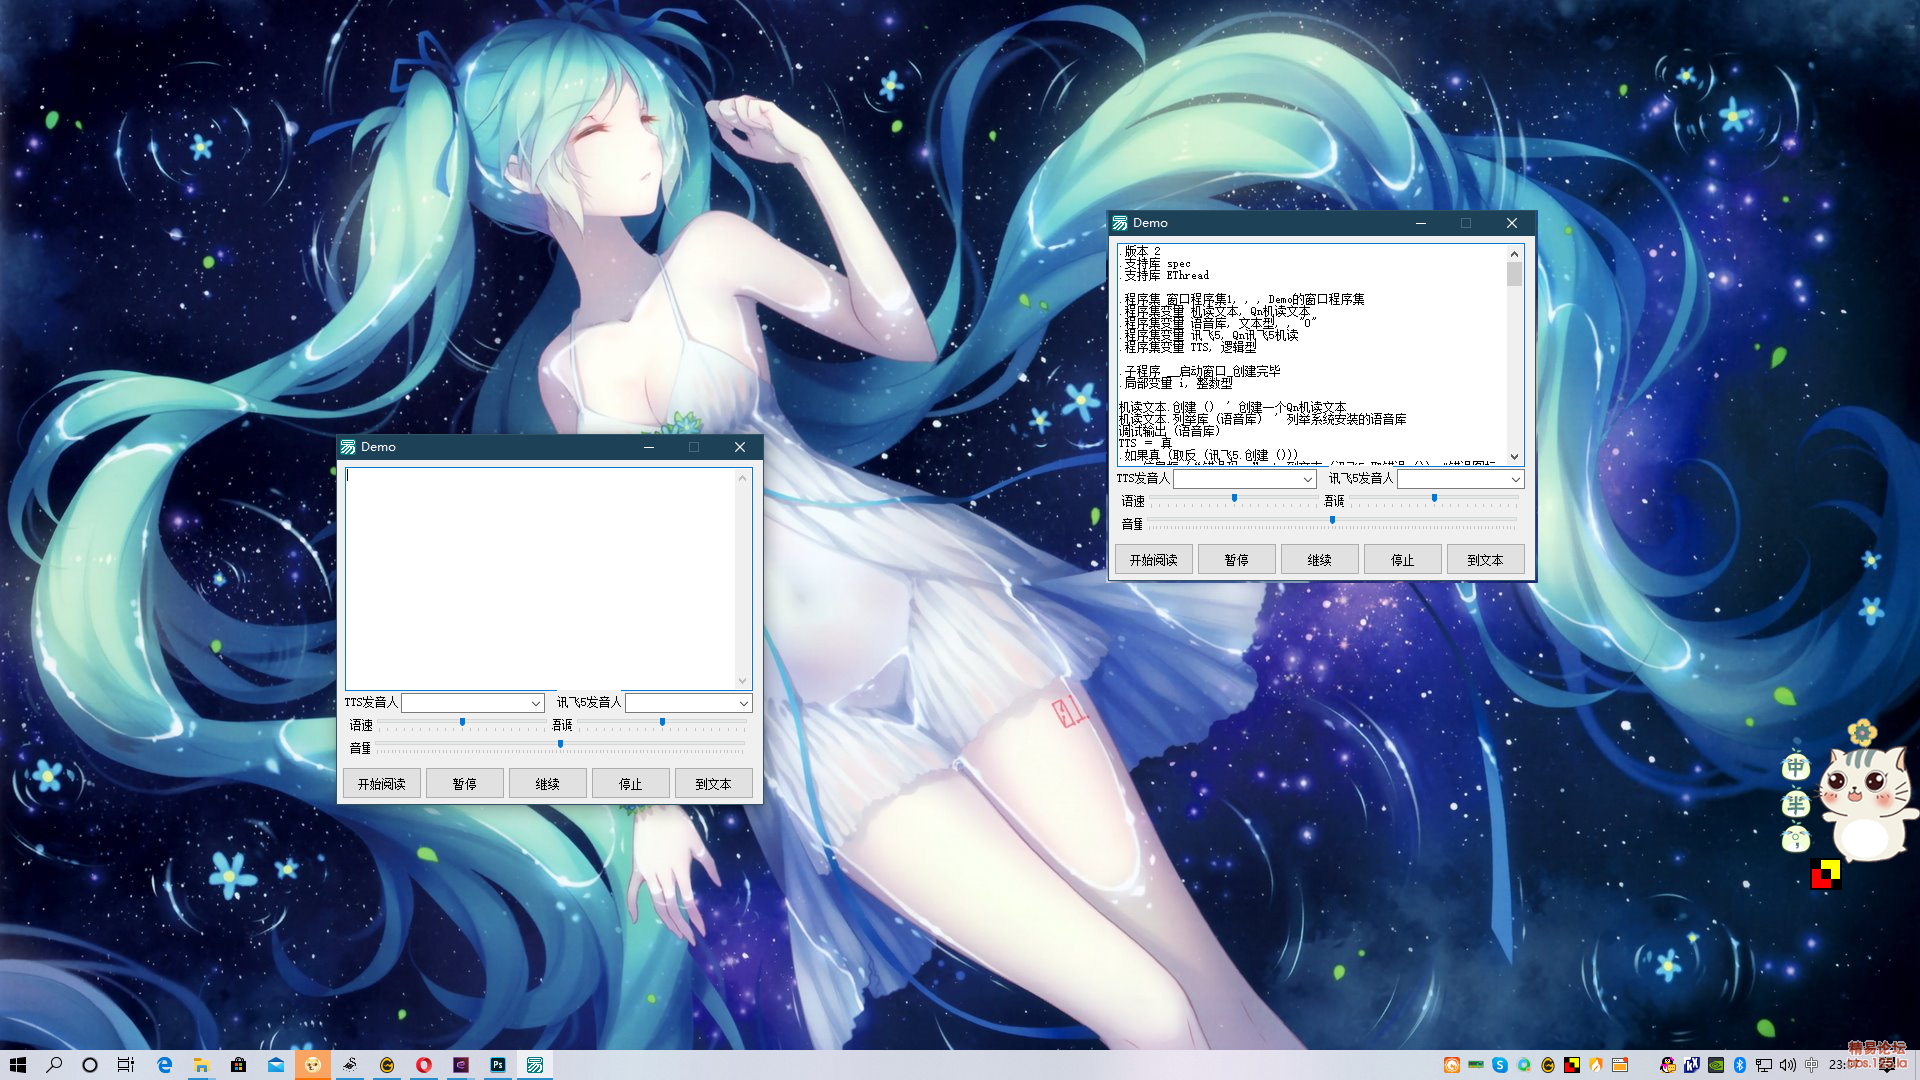Switch to the orange highlighted doge-face app on taskbar

313,1065
